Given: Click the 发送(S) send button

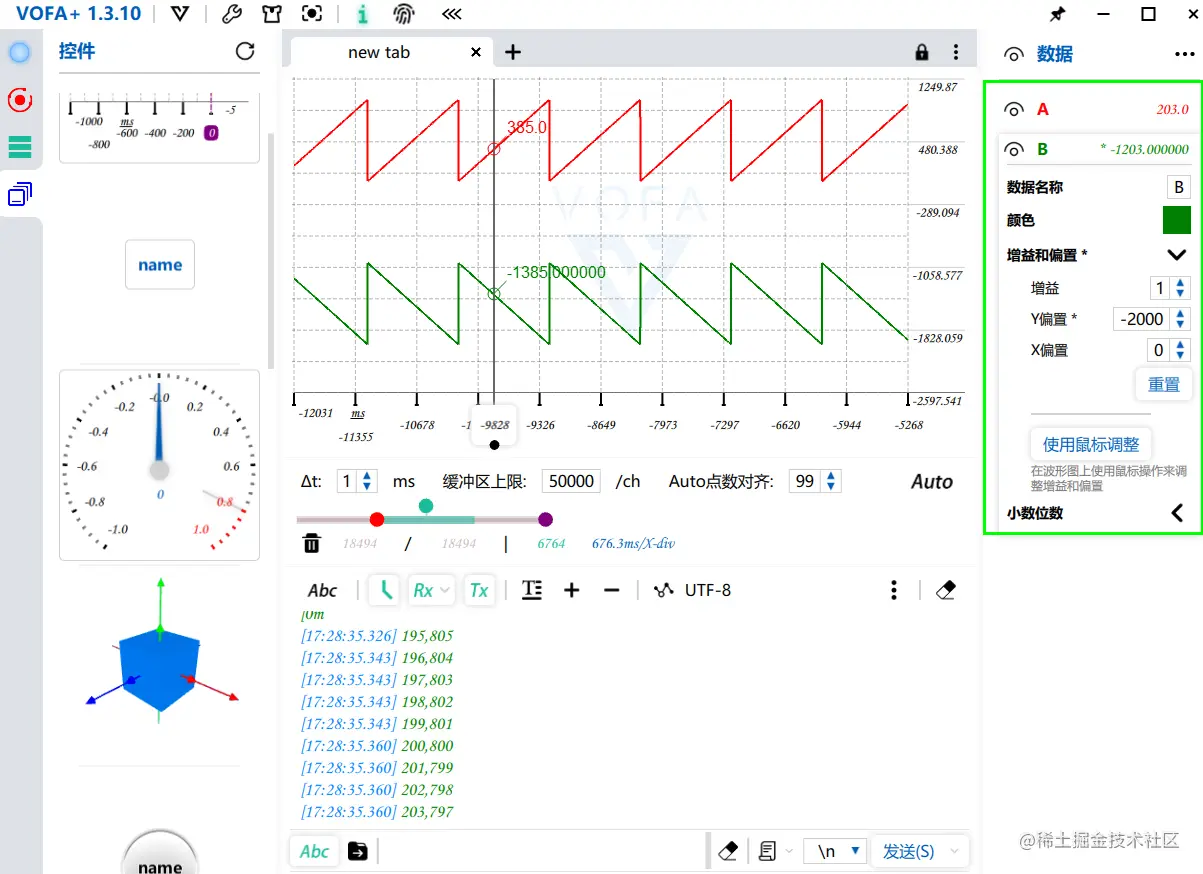Looking at the screenshot, I should pos(908,851).
